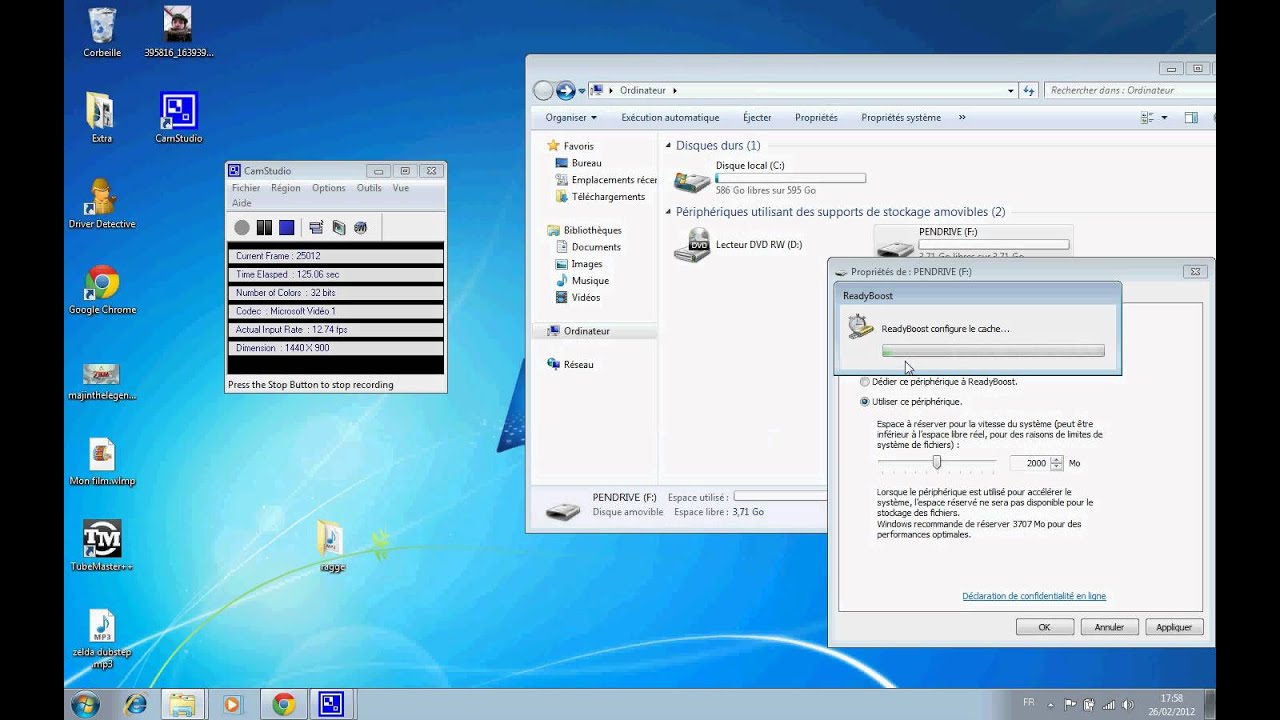
Task: Launch the TubeMaster++ shortcut
Action: click(x=102, y=546)
